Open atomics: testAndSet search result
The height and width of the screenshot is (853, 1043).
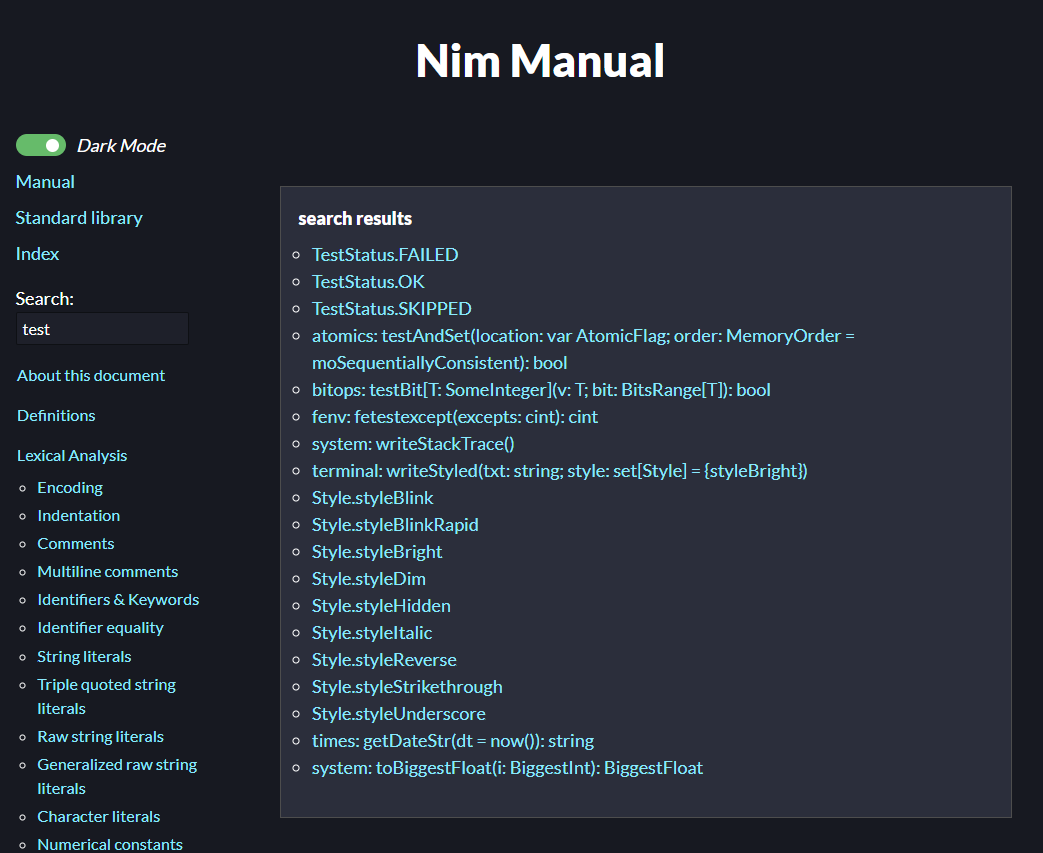[583, 349]
